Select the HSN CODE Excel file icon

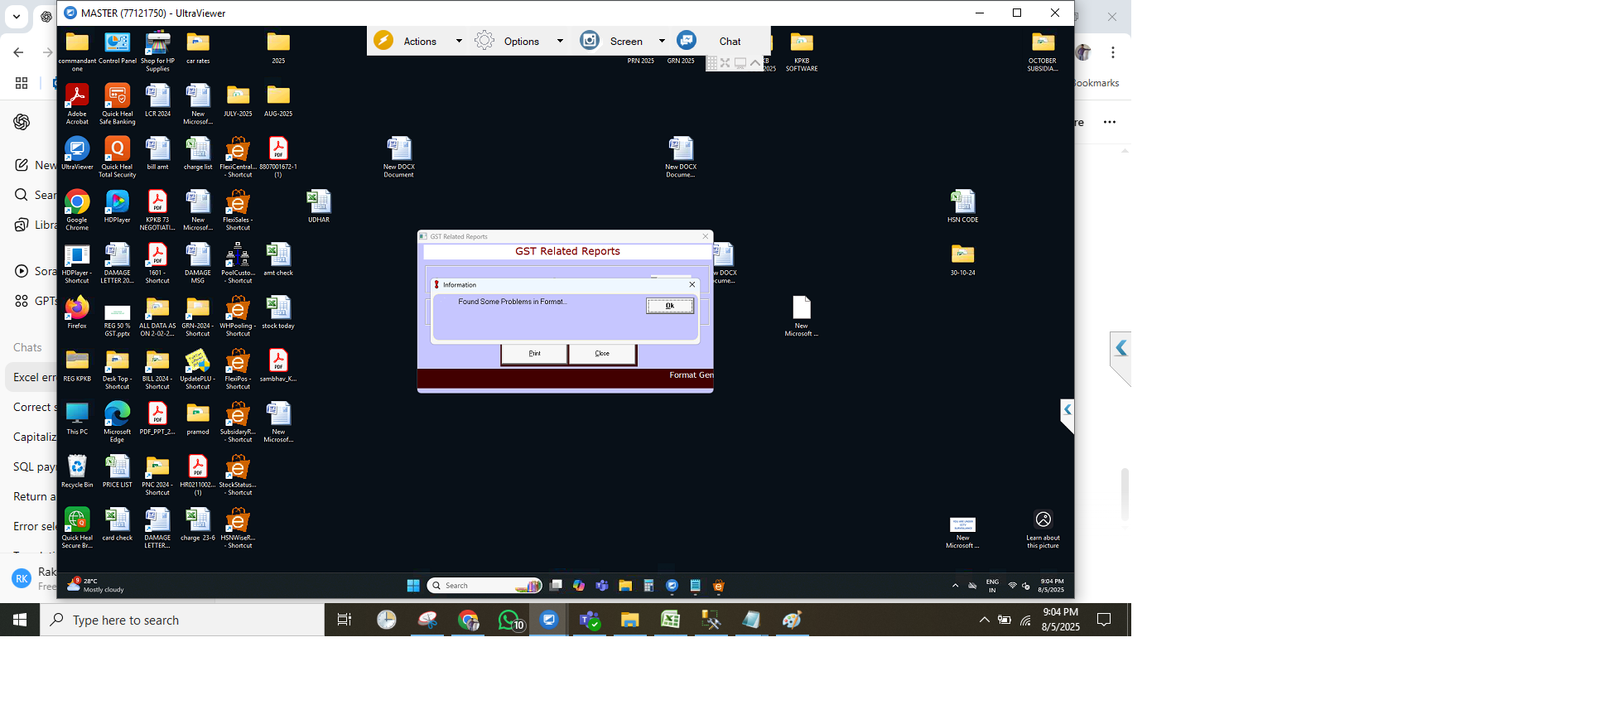click(962, 204)
